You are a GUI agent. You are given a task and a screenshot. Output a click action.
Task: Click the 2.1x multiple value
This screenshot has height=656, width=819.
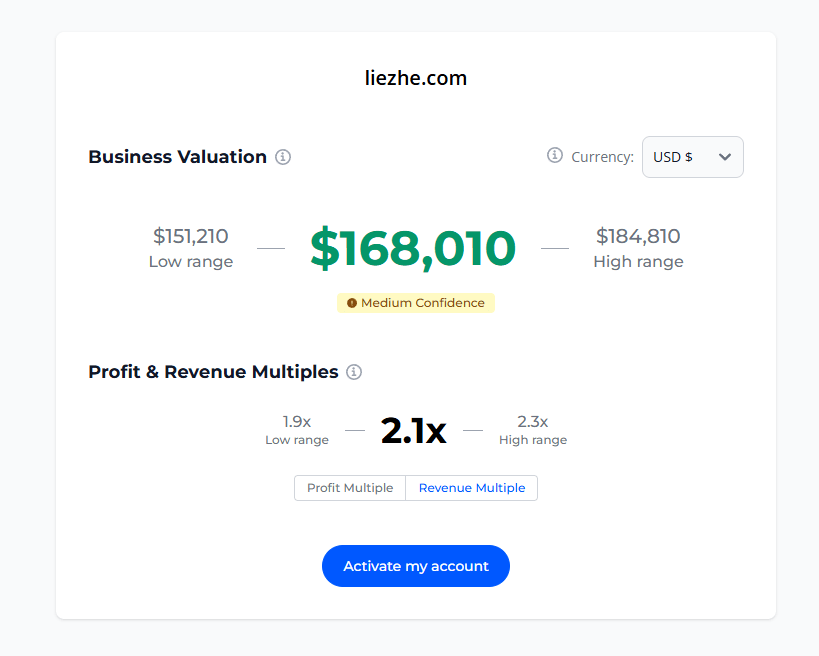pos(414,431)
